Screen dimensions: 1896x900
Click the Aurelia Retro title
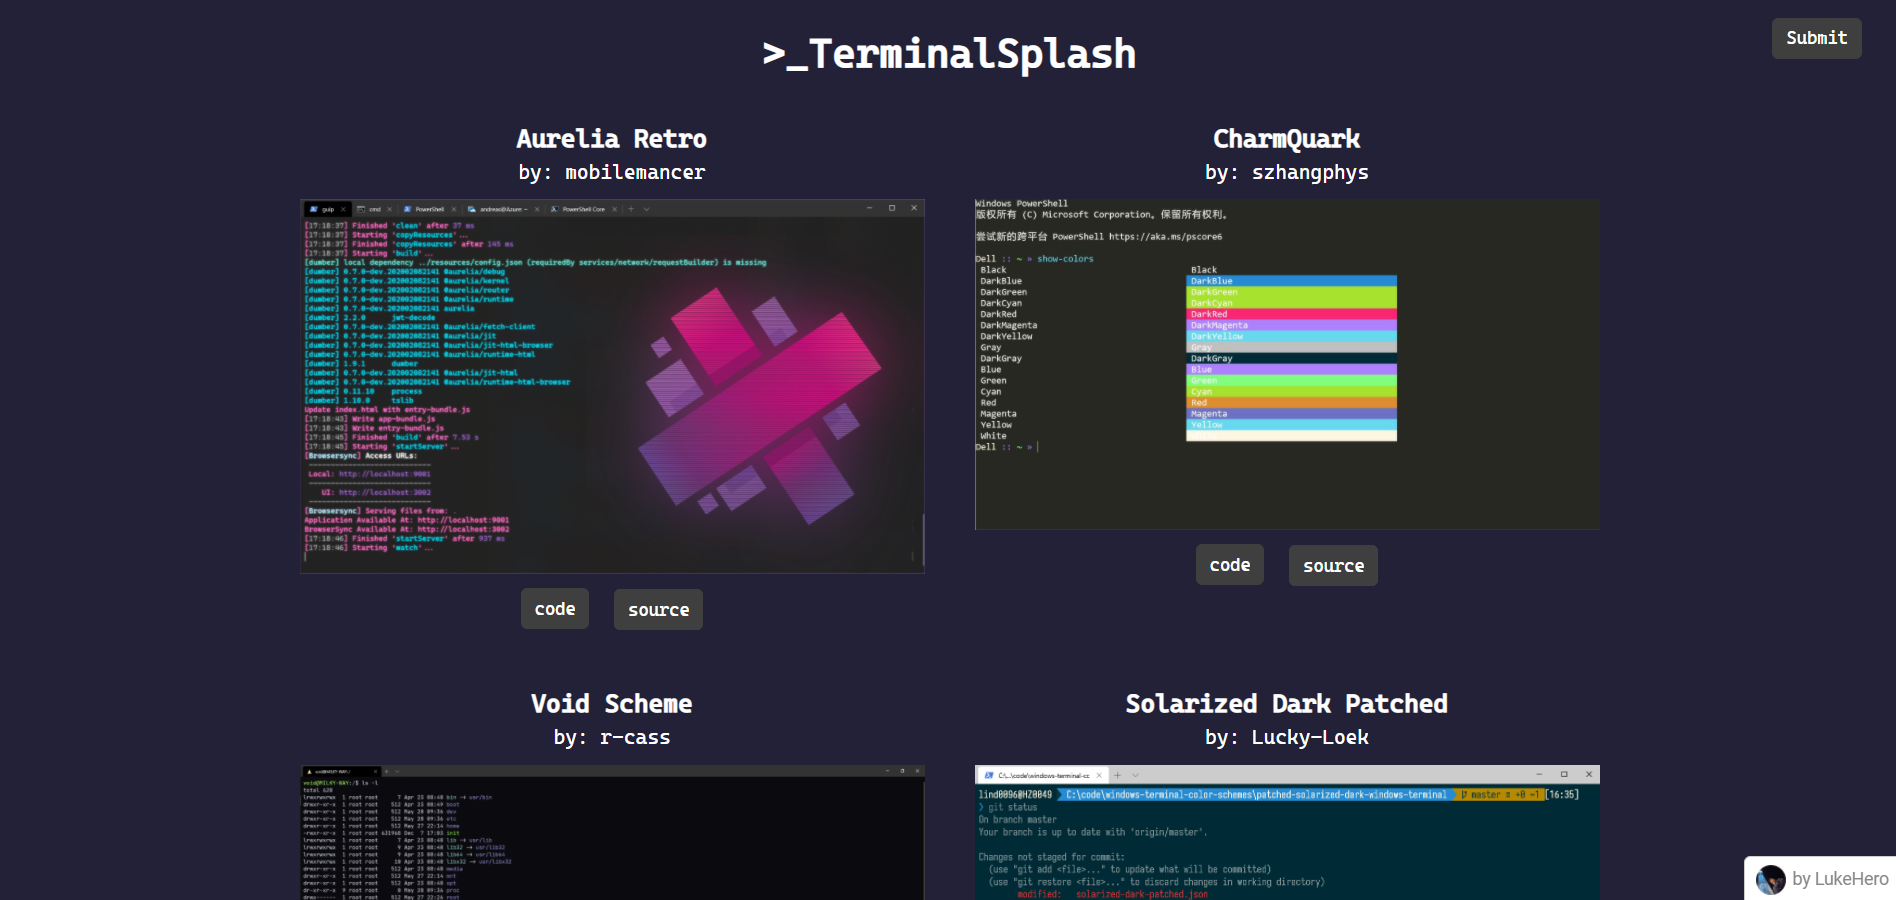coord(612,139)
